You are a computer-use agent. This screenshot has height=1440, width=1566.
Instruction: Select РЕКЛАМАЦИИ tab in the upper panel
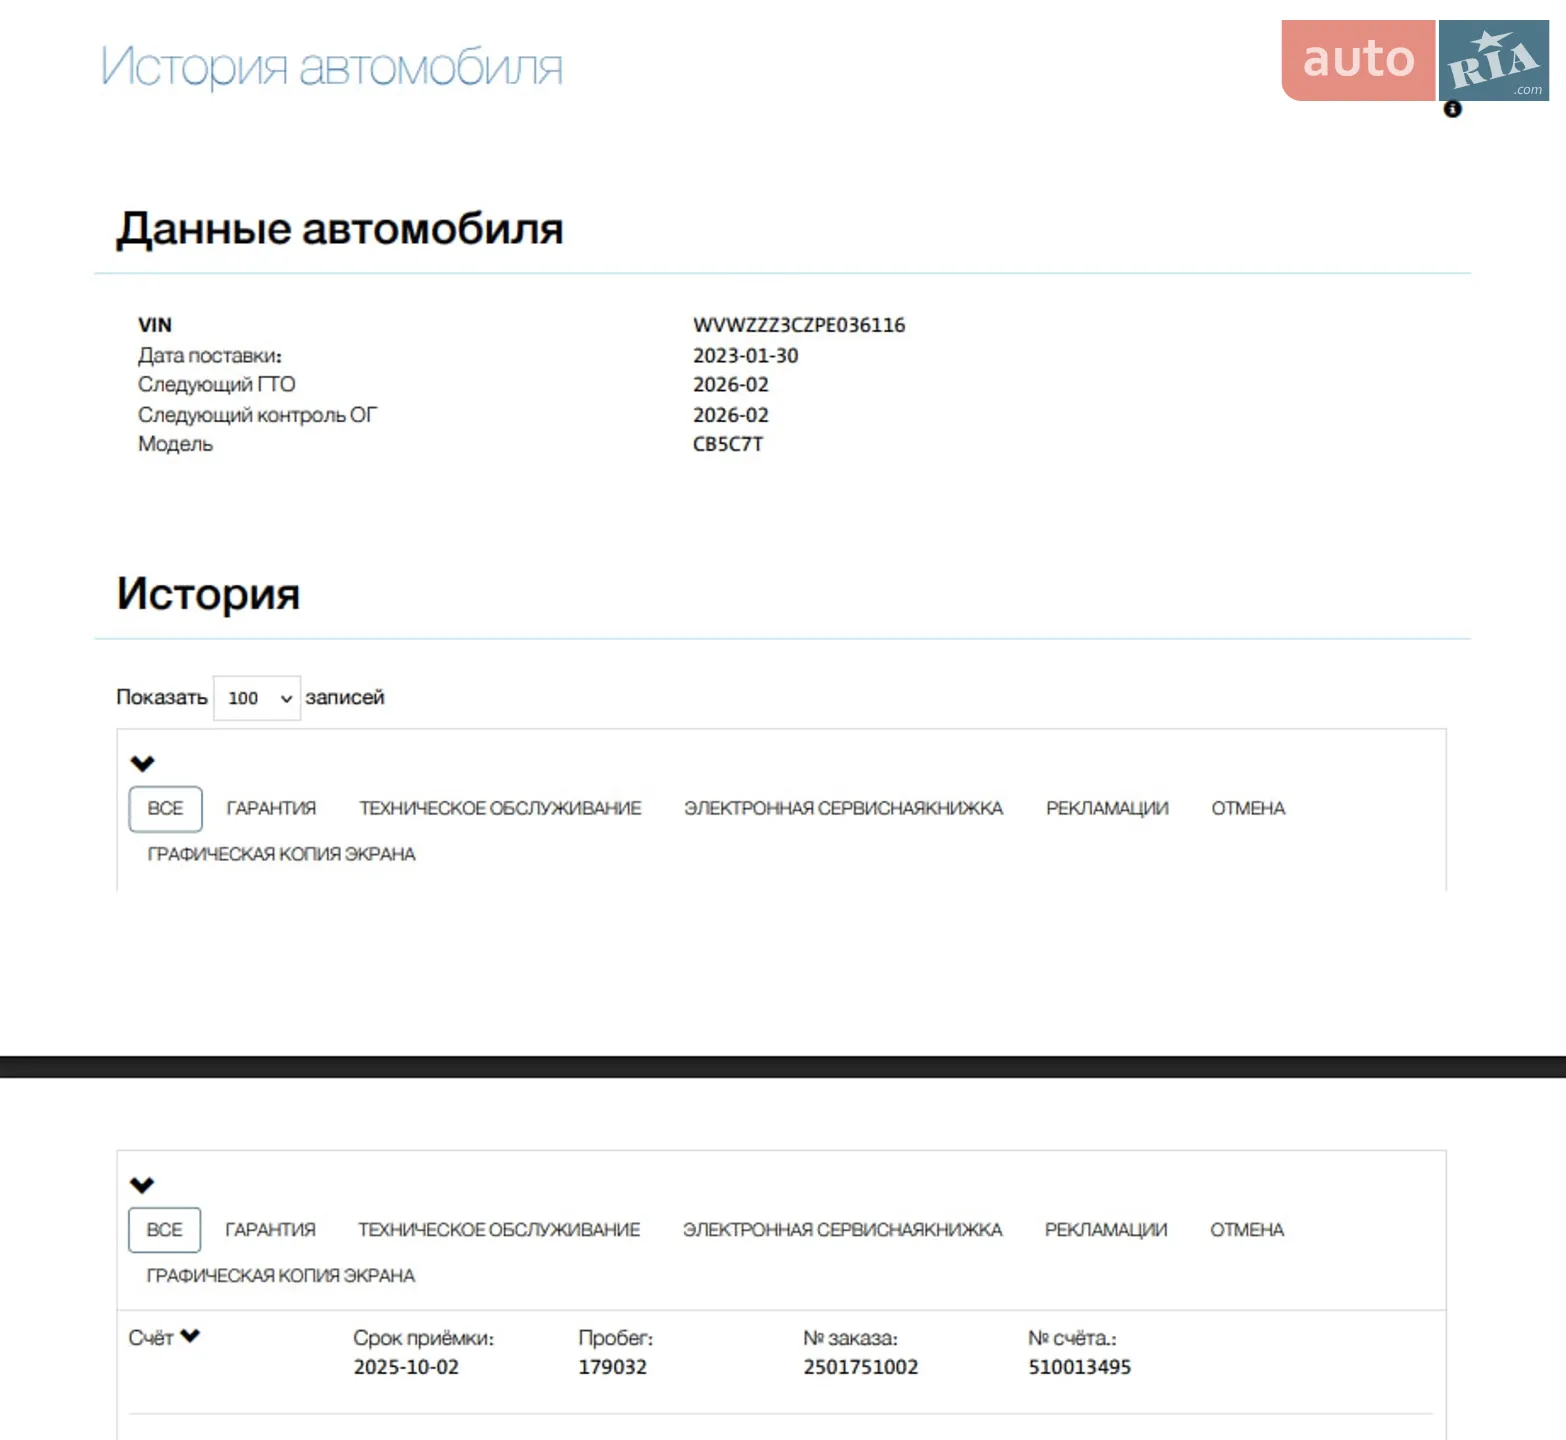(x=1107, y=808)
